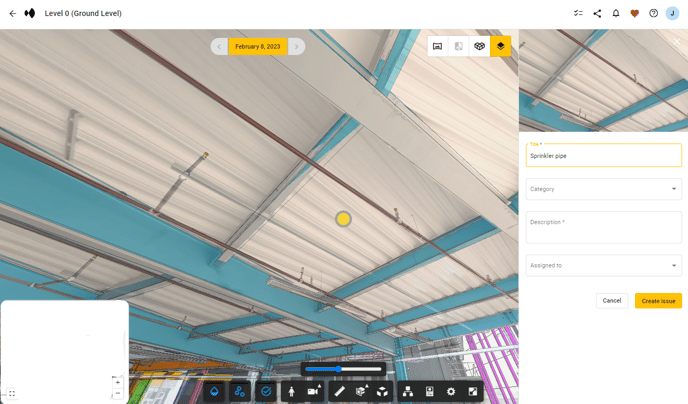Open the J user avatar menu

click(672, 13)
